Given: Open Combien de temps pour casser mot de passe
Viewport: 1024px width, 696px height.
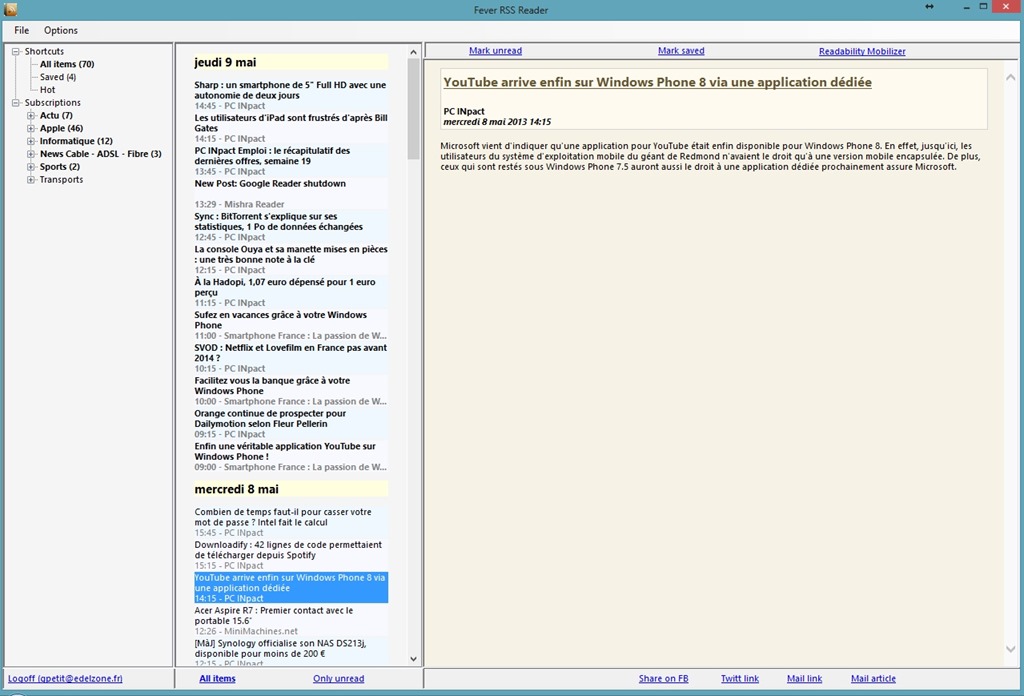Looking at the screenshot, I should click(291, 522).
